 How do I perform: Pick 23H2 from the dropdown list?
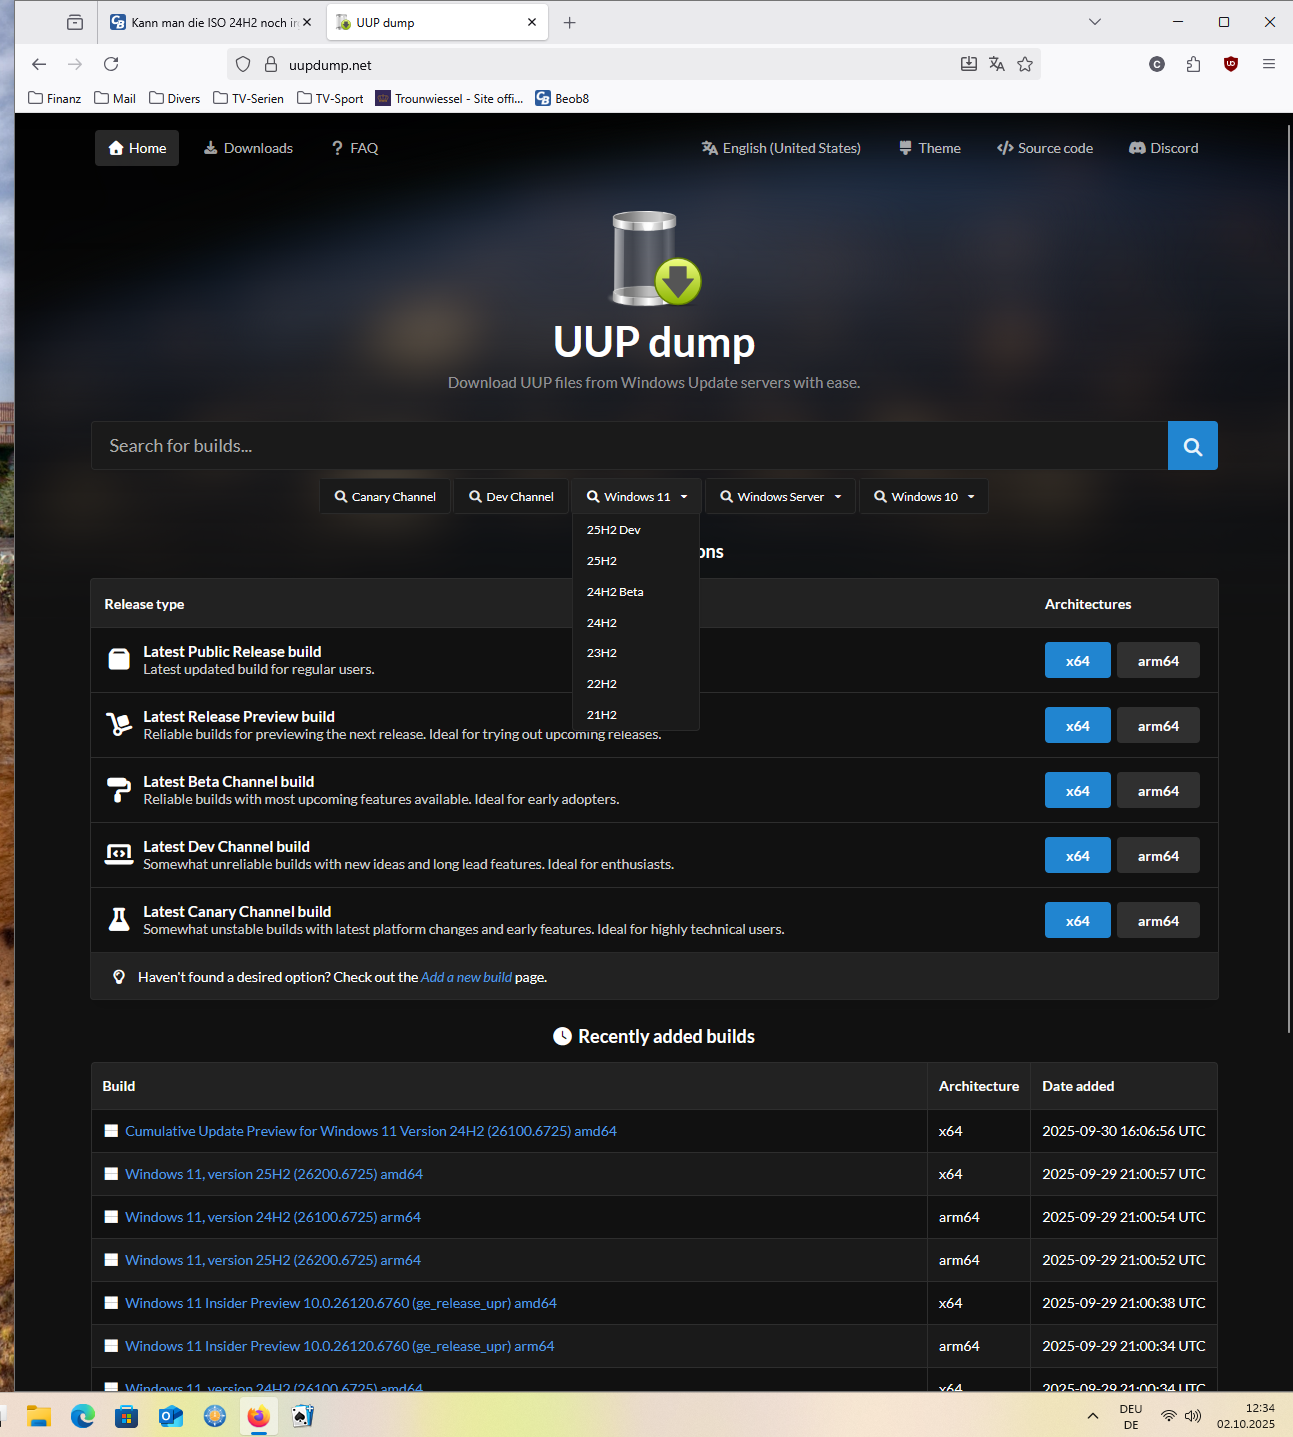636,653
